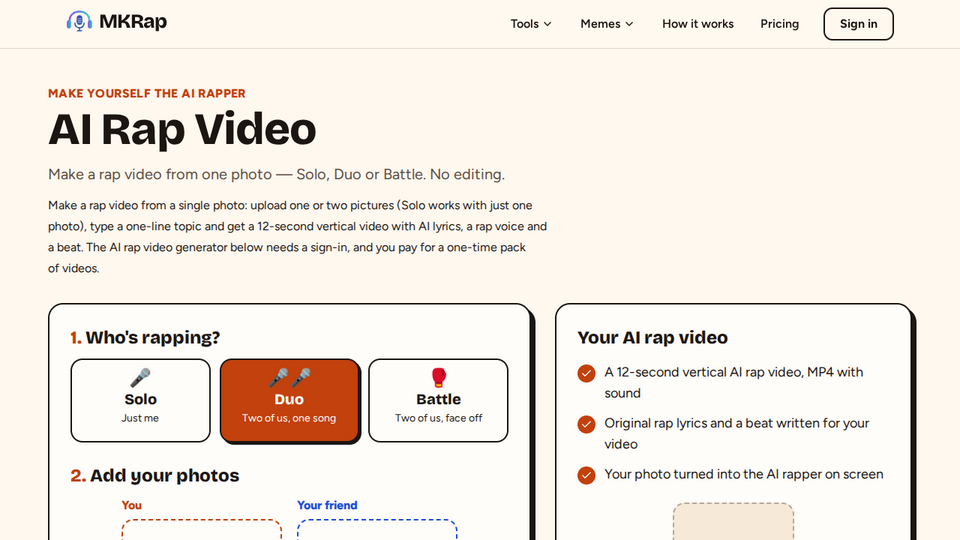960x540 pixels.
Task: Click the checkmark beside Your photo turned
Action: tap(587, 475)
